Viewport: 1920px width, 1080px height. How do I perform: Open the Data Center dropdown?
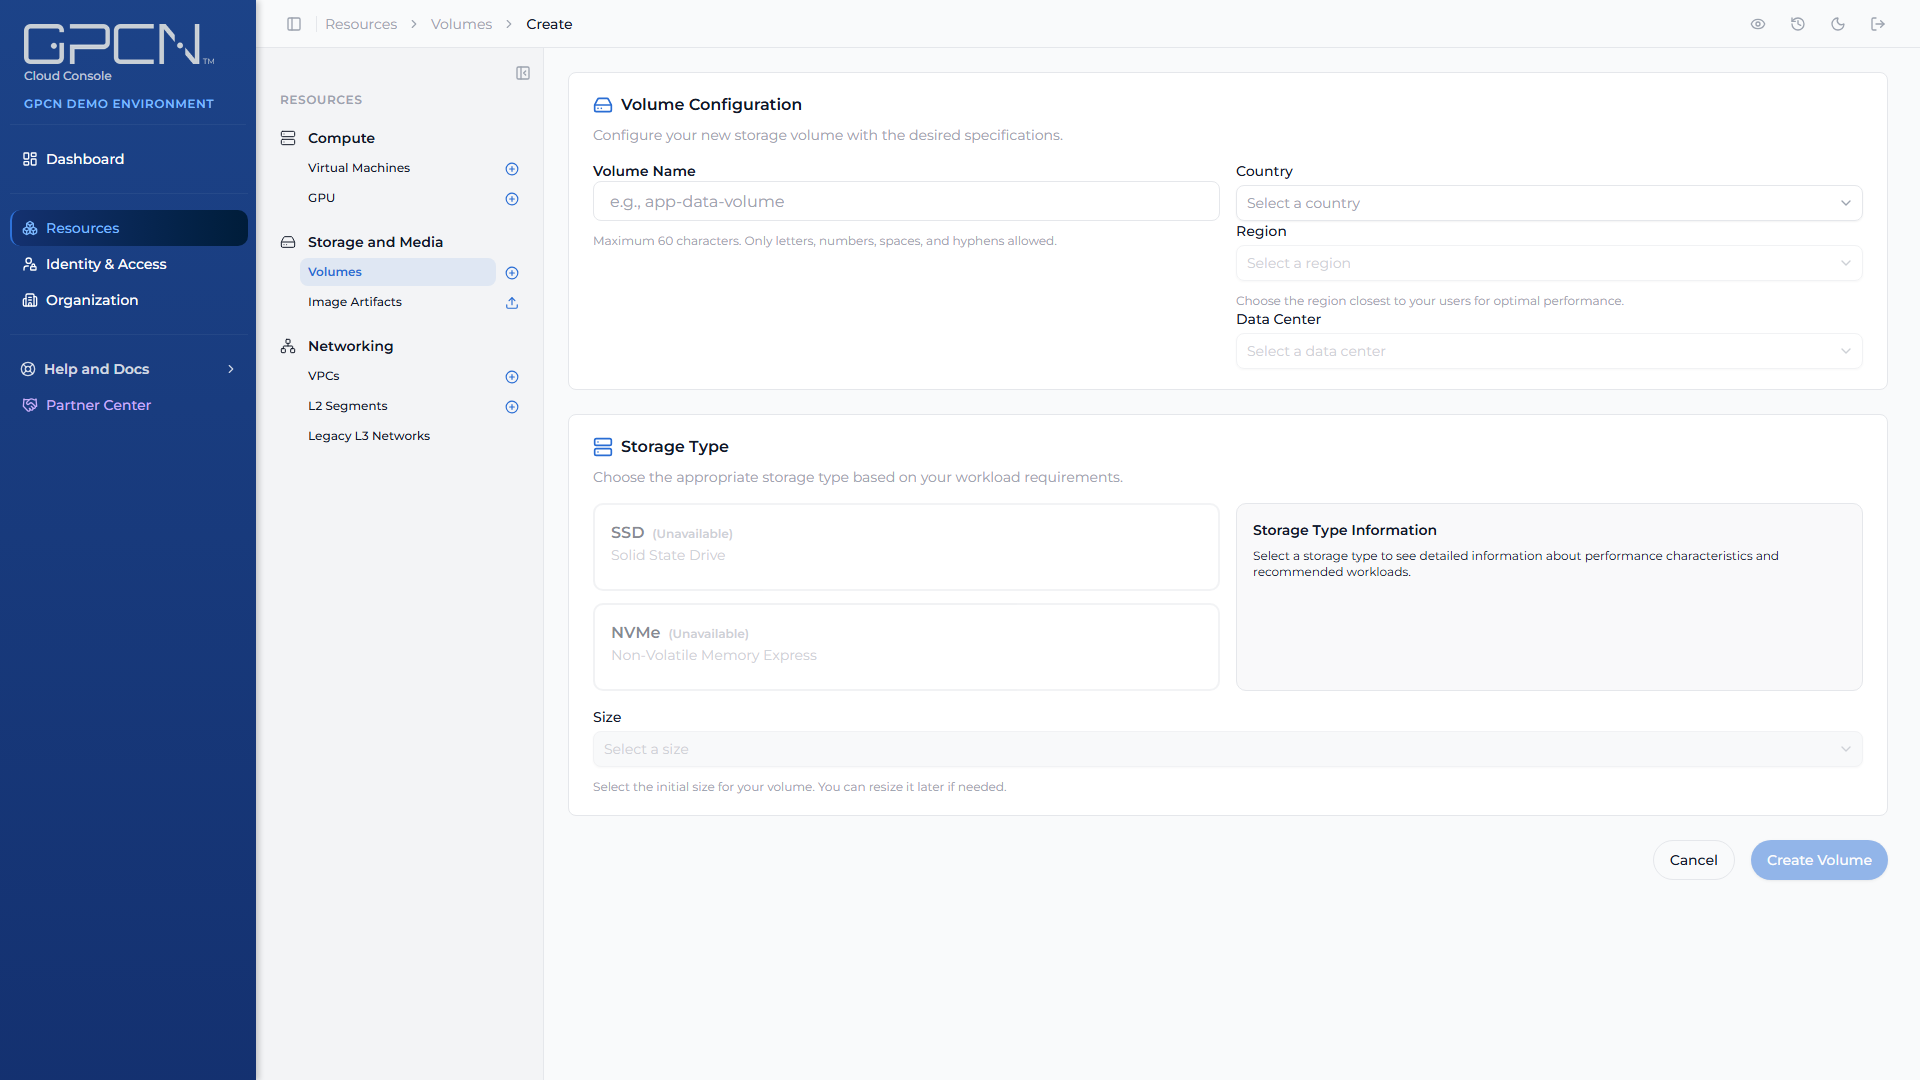(x=1549, y=351)
